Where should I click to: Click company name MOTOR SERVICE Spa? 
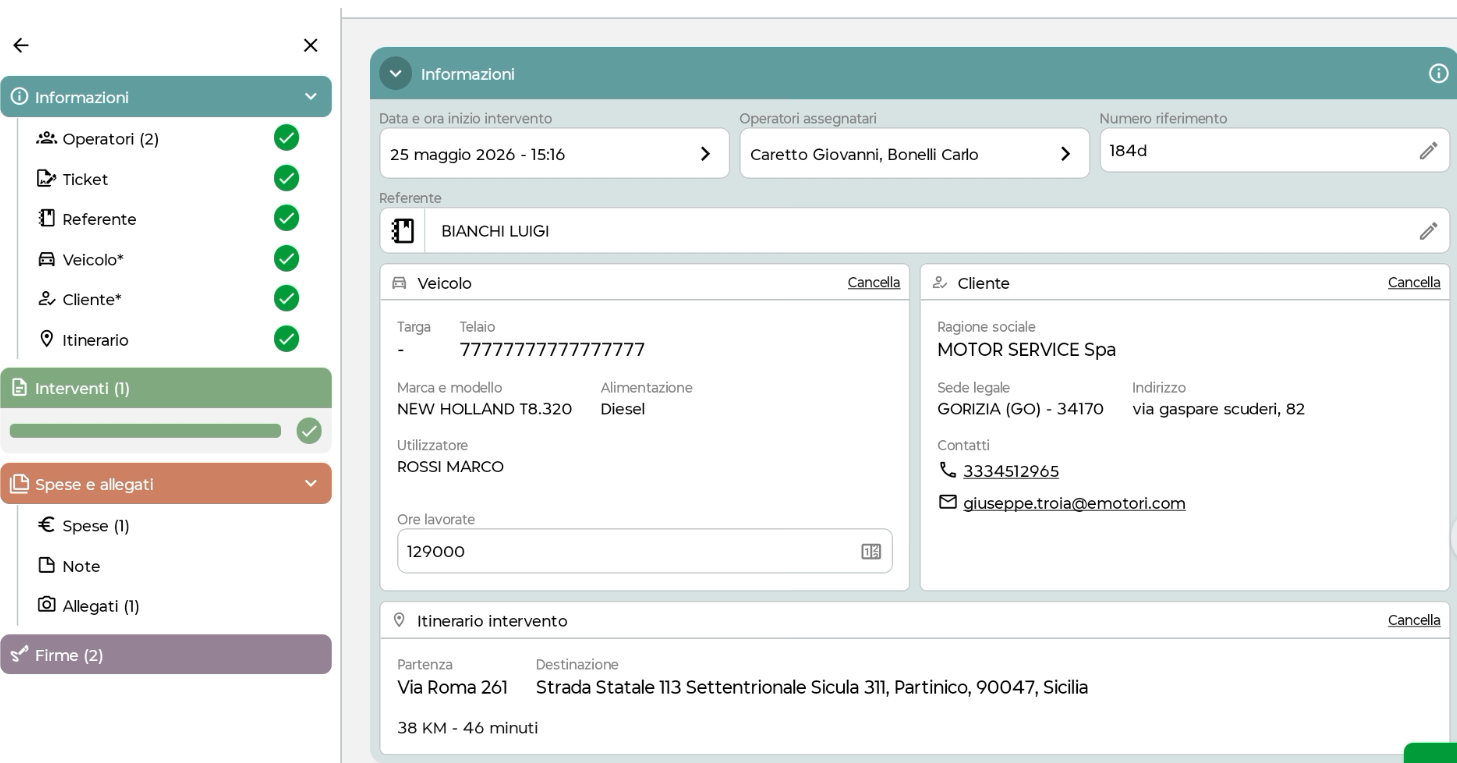tap(1026, 350)
